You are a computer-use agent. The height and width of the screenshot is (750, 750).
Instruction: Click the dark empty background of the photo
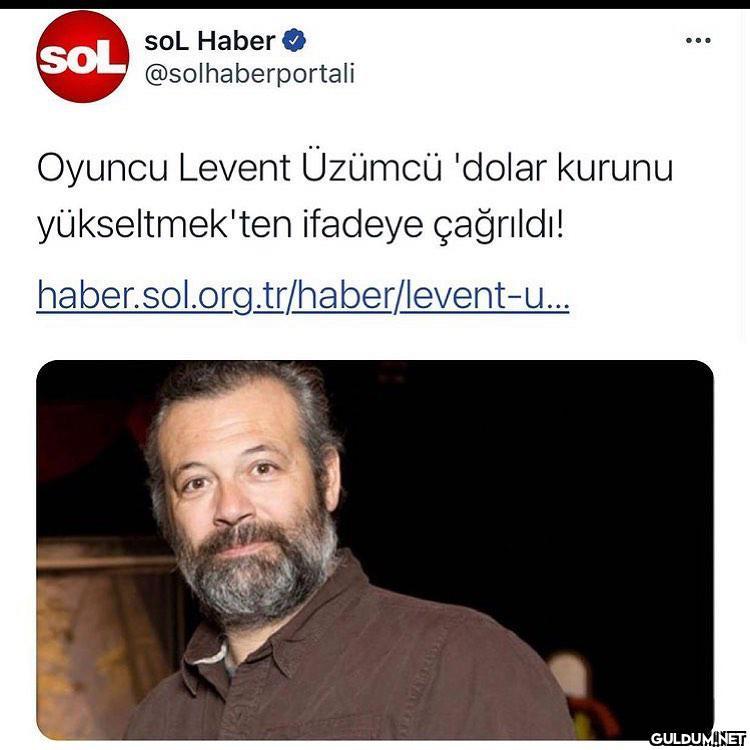click(526, 478)
